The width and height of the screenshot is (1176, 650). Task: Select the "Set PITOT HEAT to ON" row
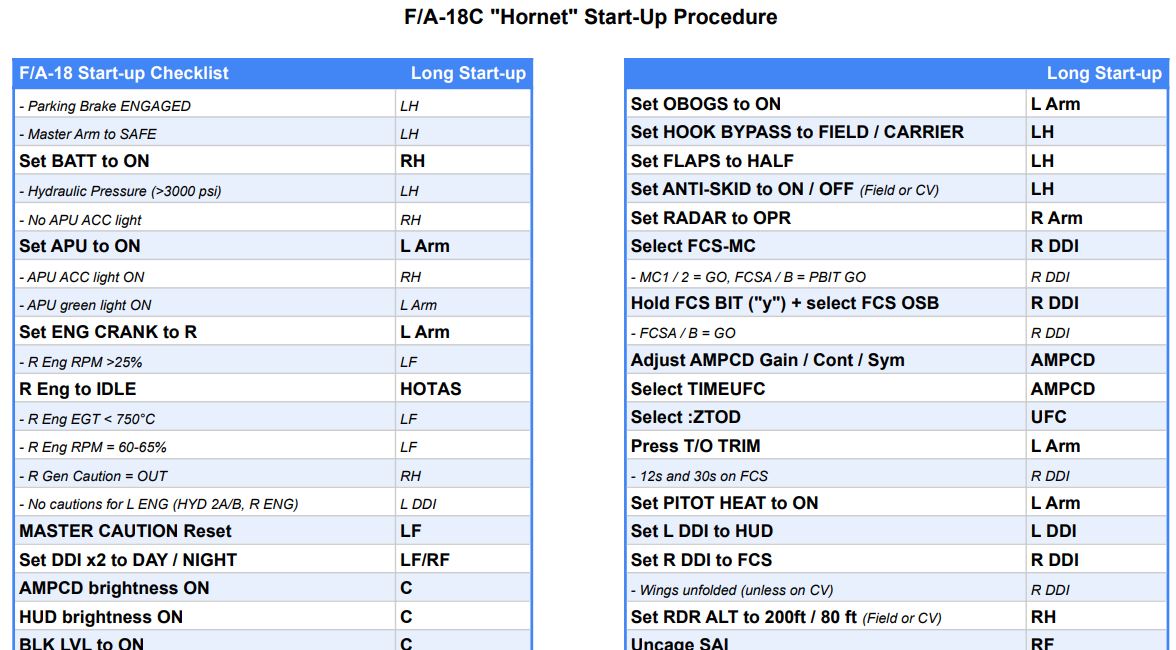point(724,503)
